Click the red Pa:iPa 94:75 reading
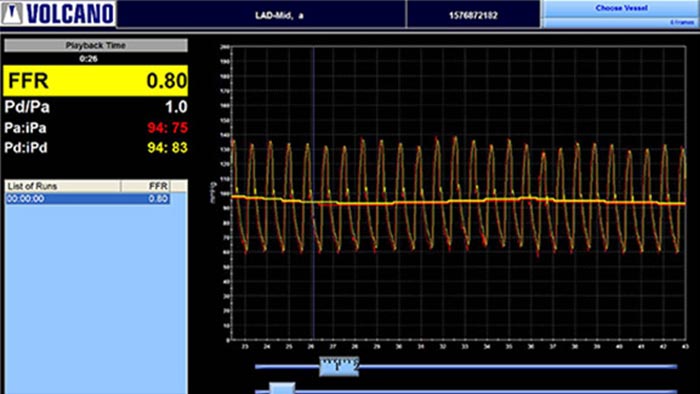The width and height of the screenshot is (700, 394). pos(167,128)
